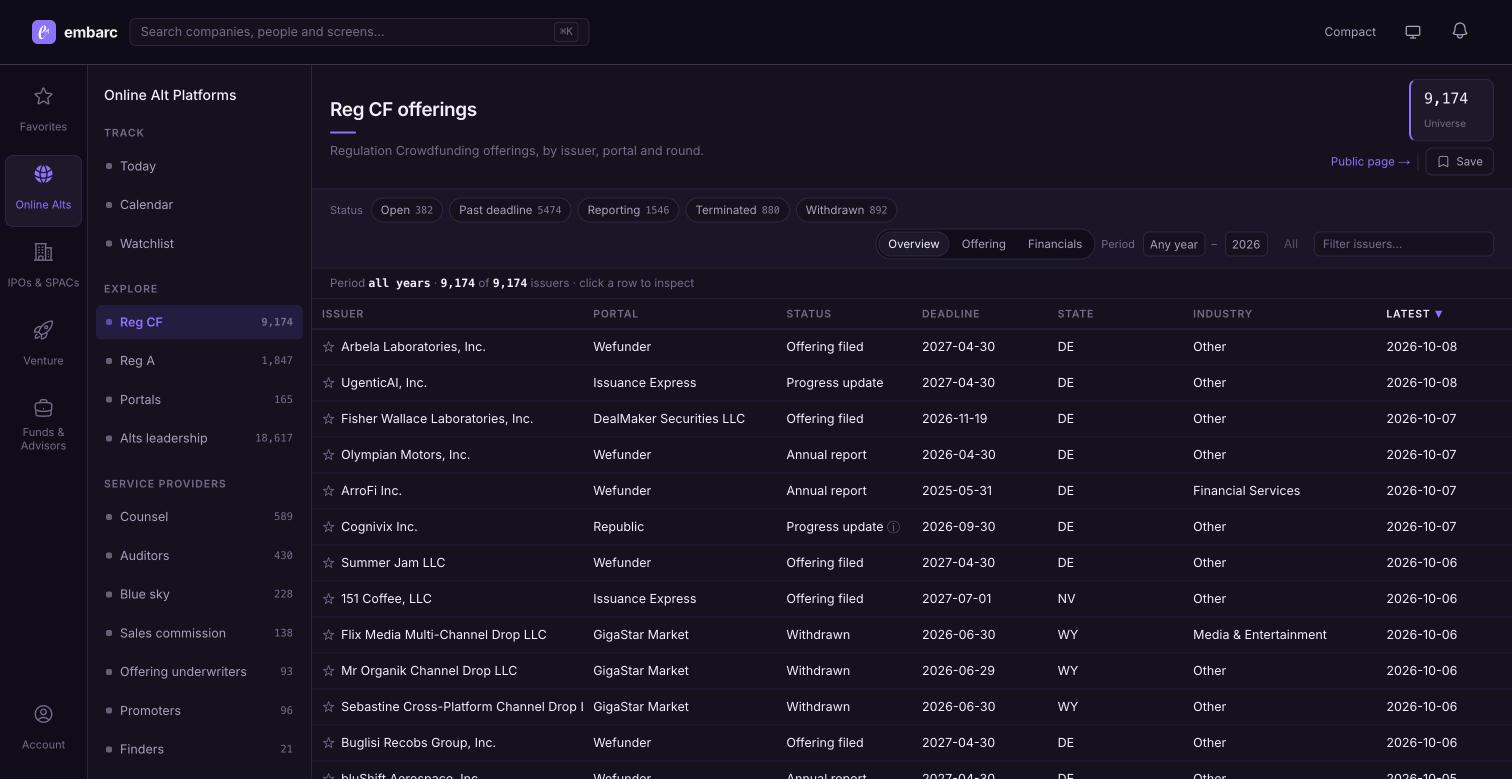Open Calendar under Track

[199, 205]
